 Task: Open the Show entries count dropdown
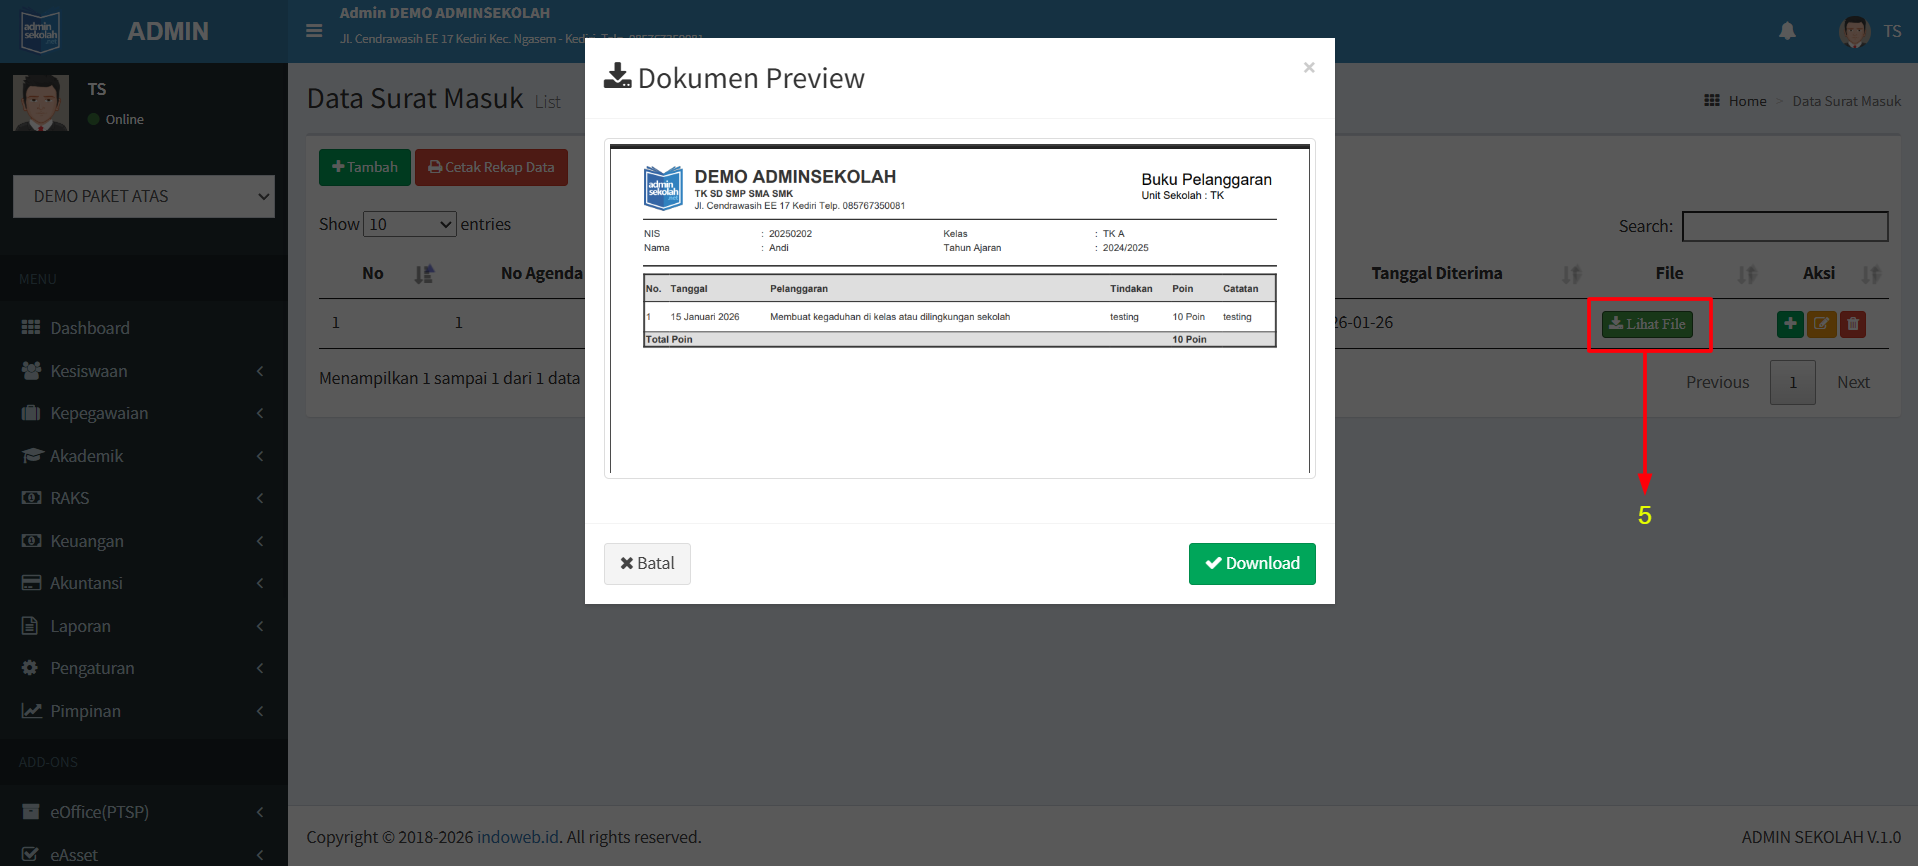(x=410, y=224)
